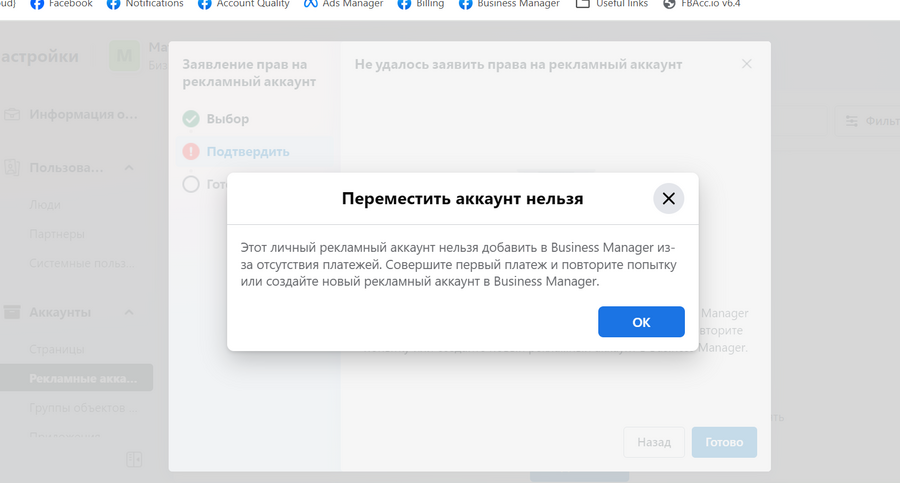Open the Ads Manager bookmark
900x483 pixels.
point(343,4)
